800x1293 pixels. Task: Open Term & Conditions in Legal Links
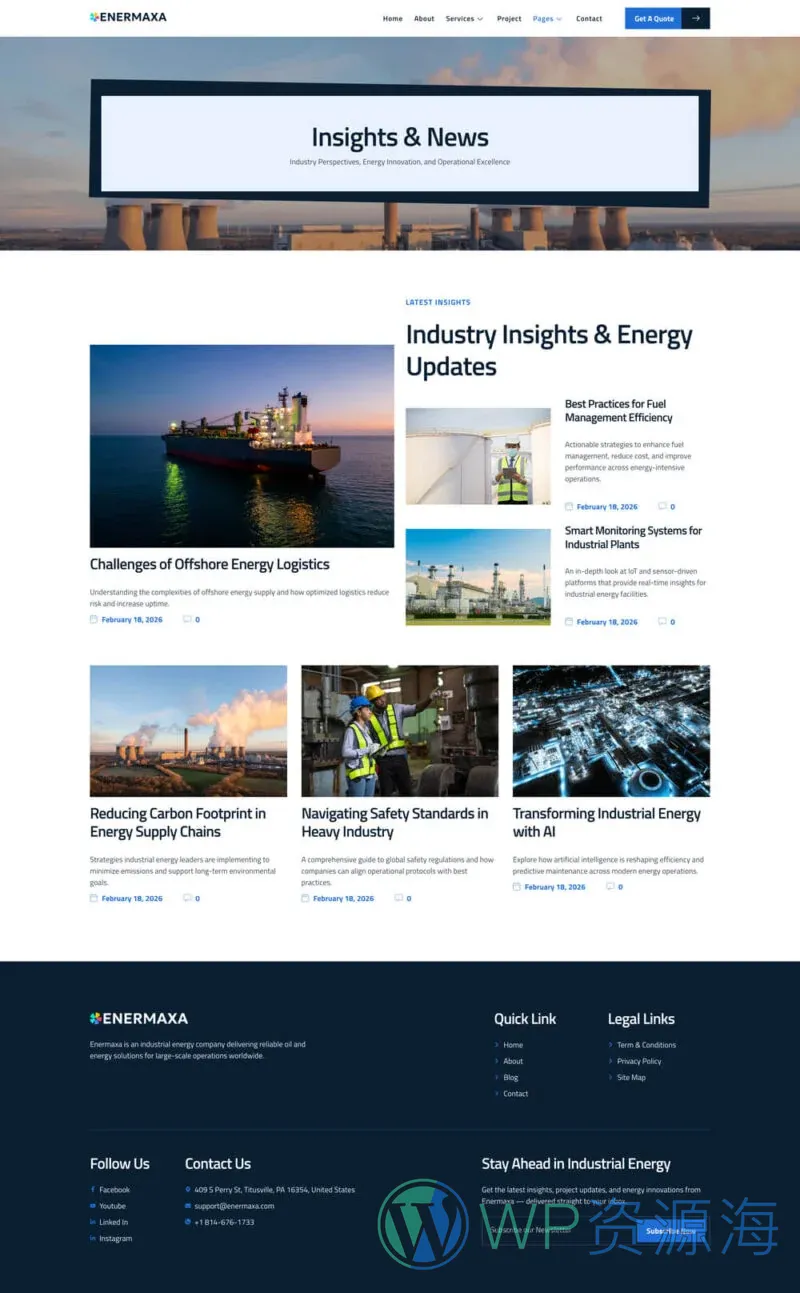tap(646, 1045)
